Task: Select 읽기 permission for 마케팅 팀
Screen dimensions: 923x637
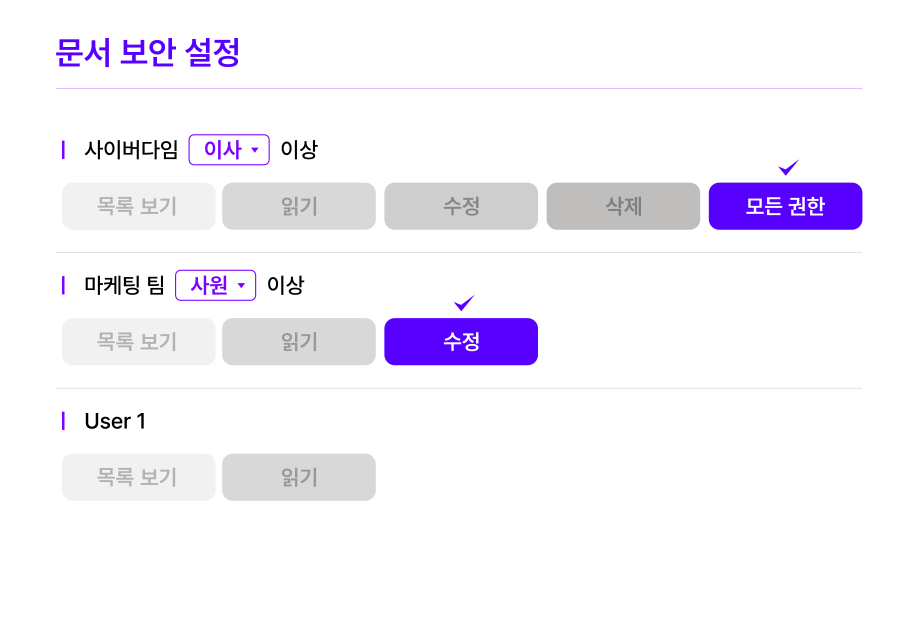Action: (299, 342)
